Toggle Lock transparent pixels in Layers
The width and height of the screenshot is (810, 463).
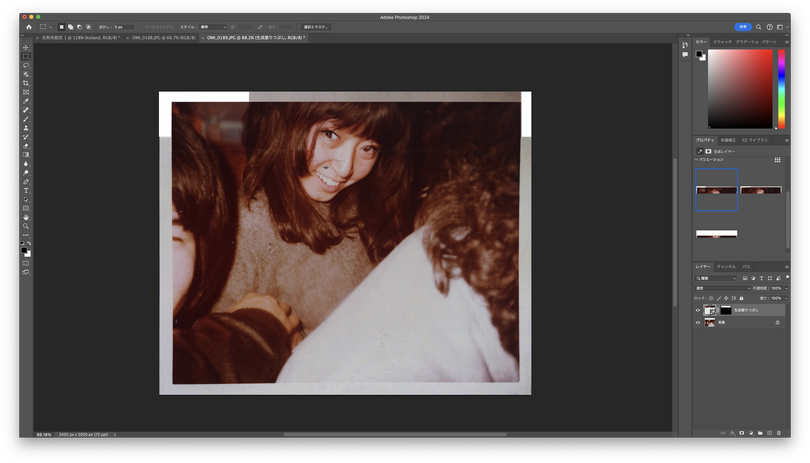pyautogui.click(x=711, y=298)
